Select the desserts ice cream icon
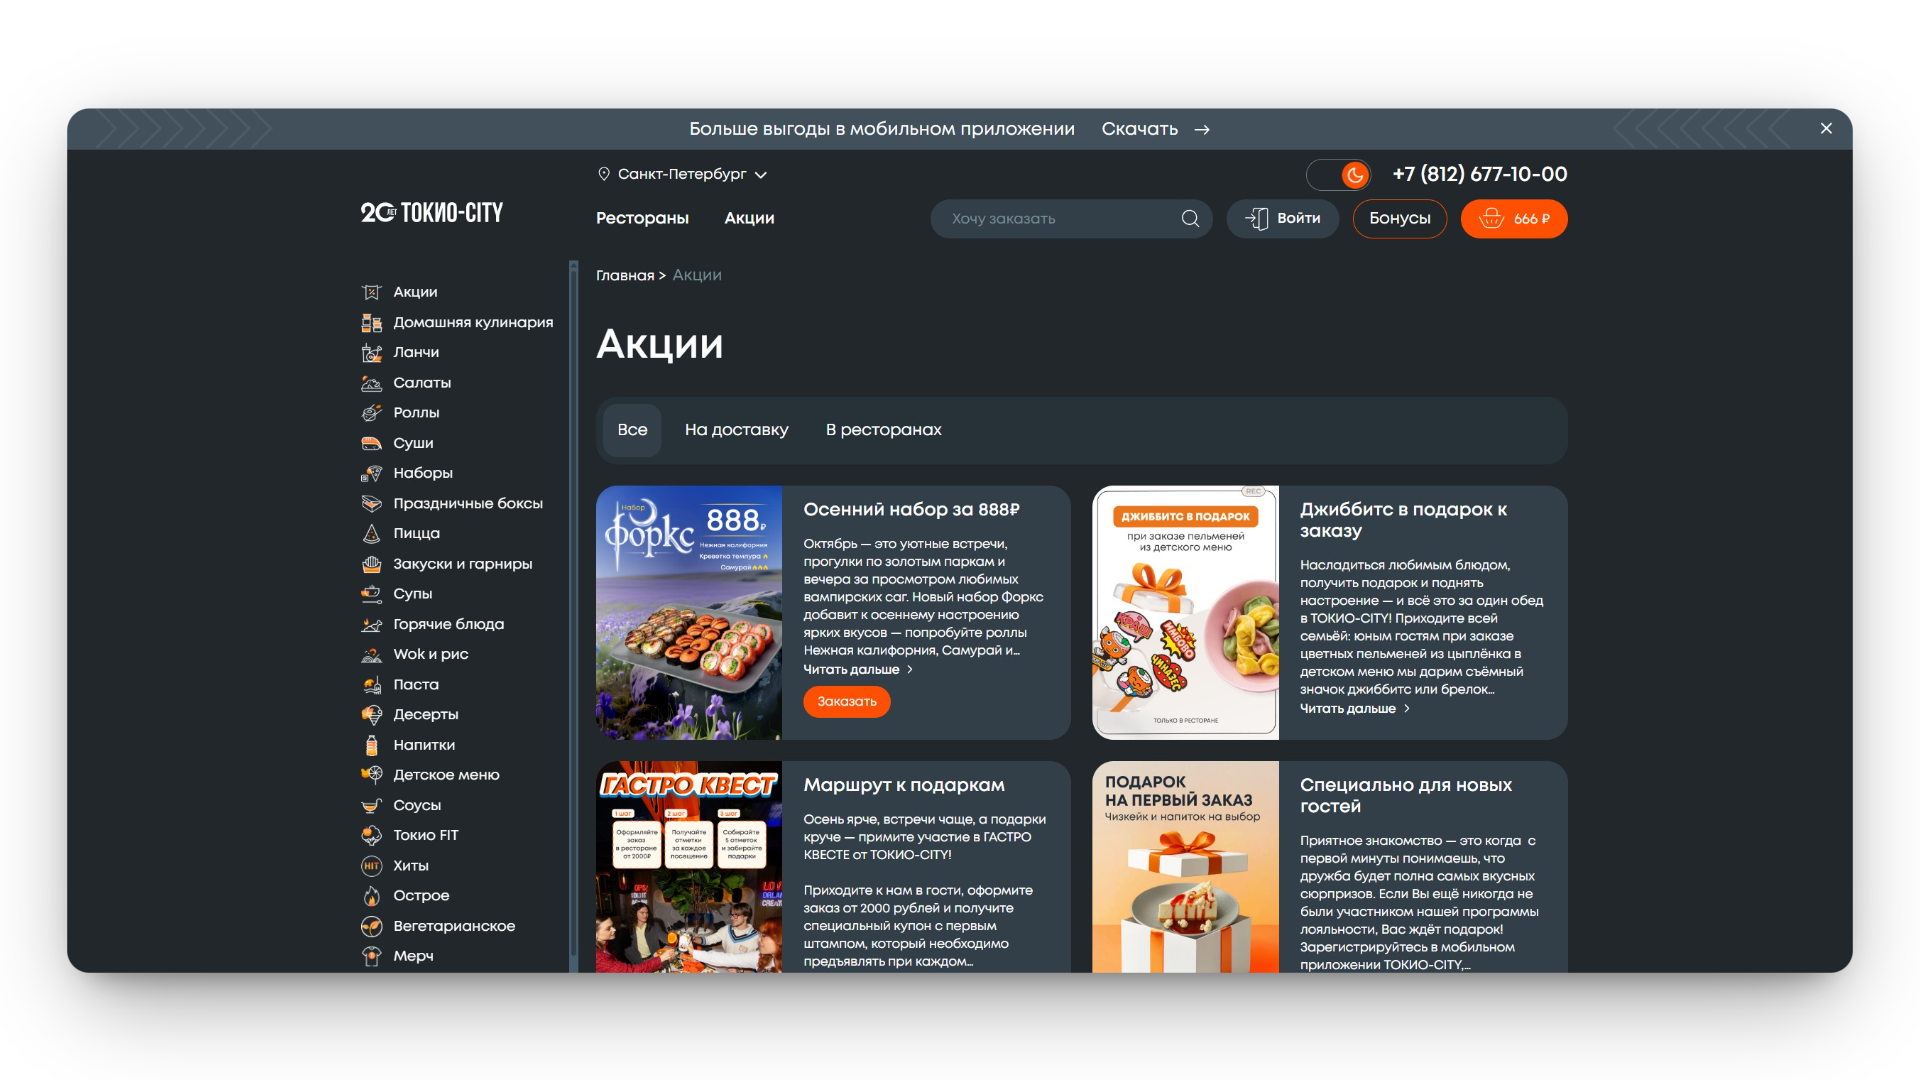 [x=371, y=715]
